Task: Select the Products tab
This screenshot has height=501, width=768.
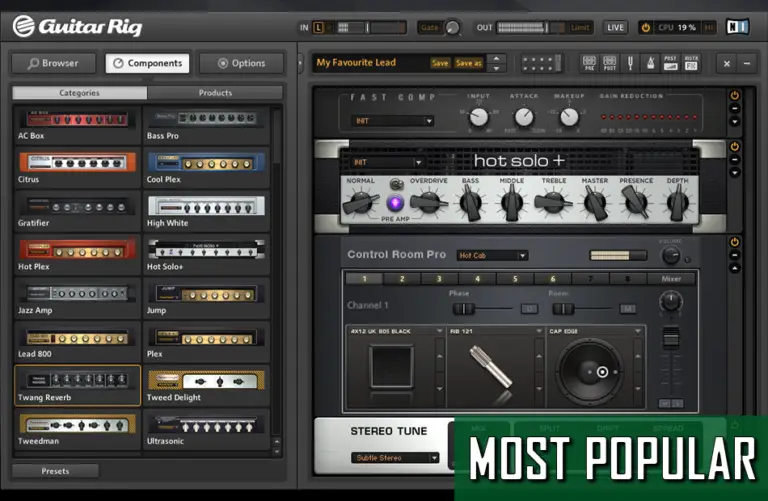Action: [215, 93]
